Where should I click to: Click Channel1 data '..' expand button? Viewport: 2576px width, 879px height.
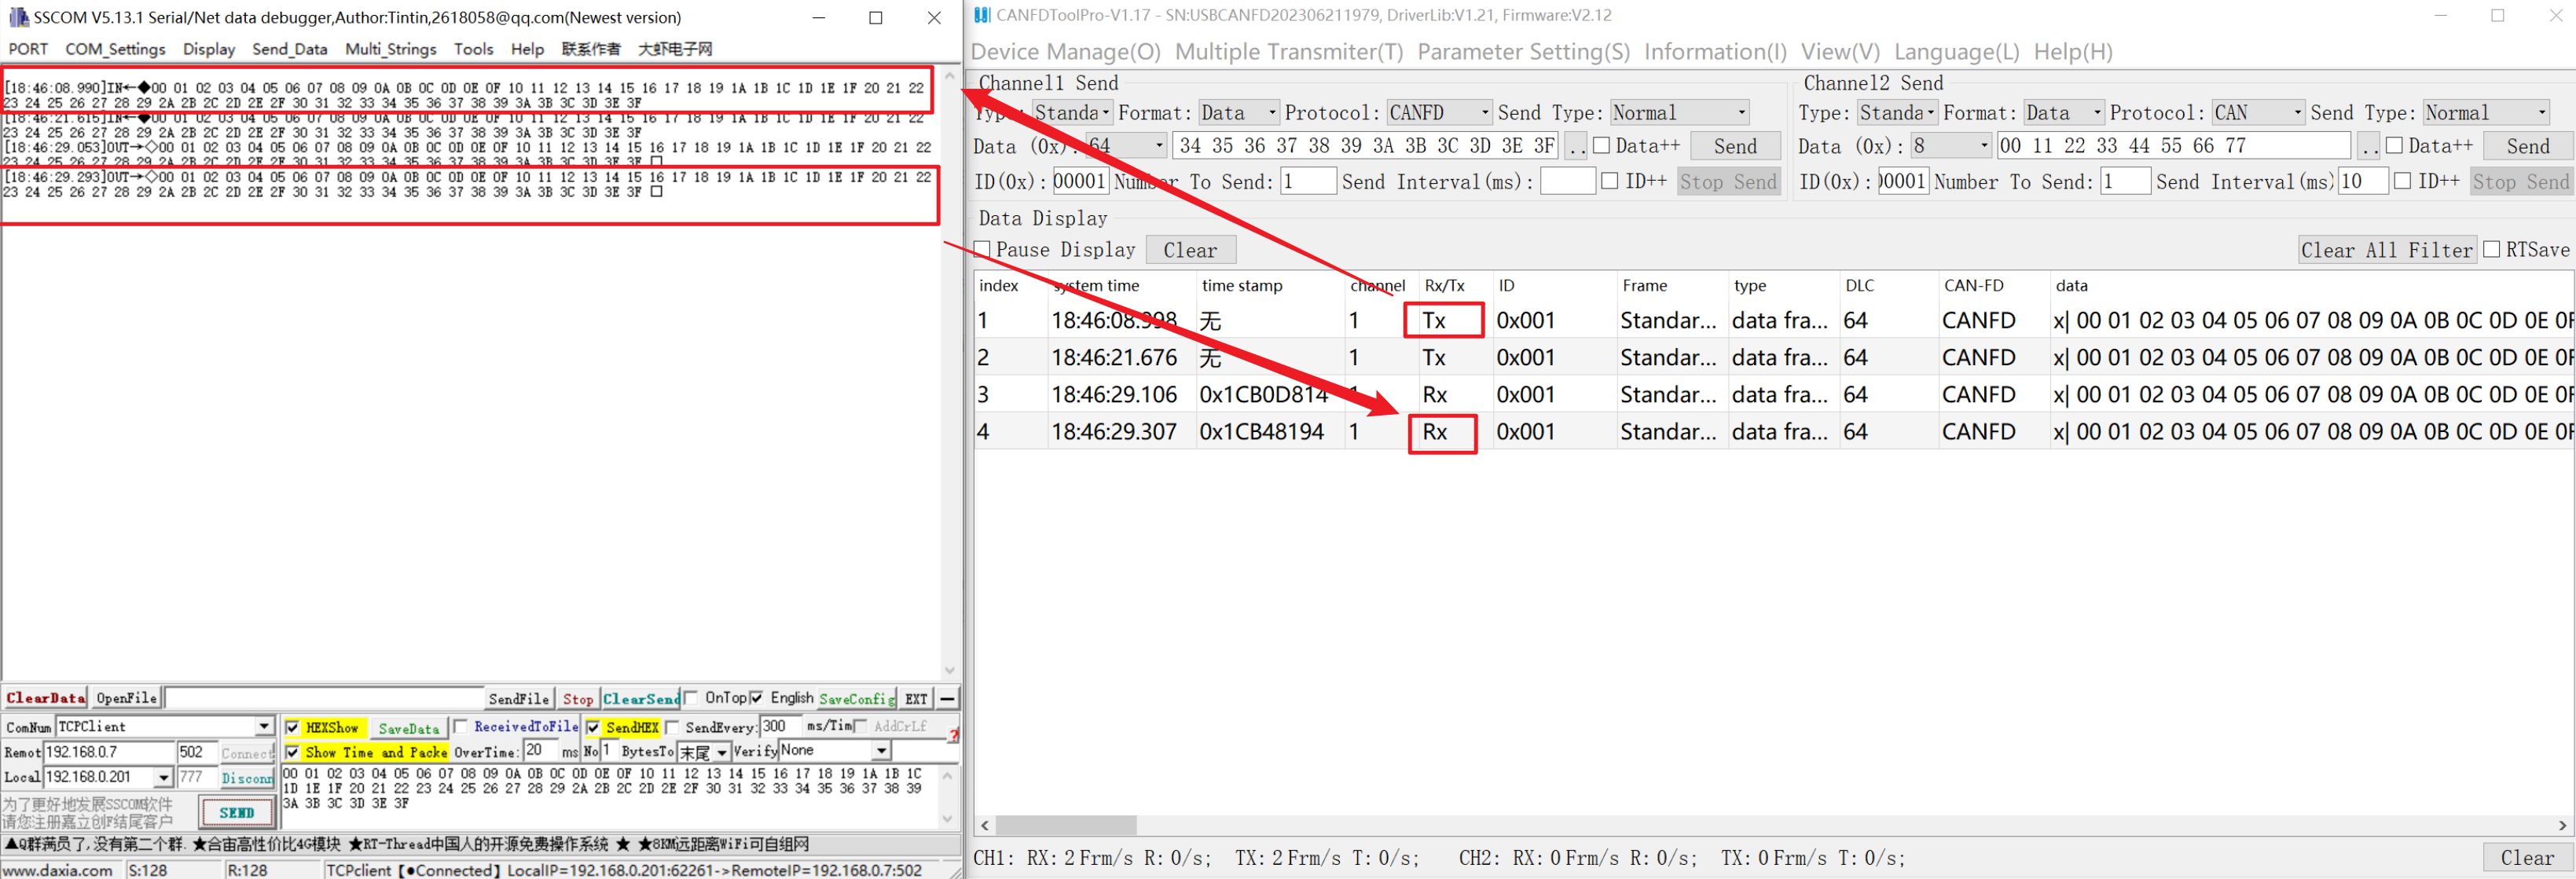1575,147
